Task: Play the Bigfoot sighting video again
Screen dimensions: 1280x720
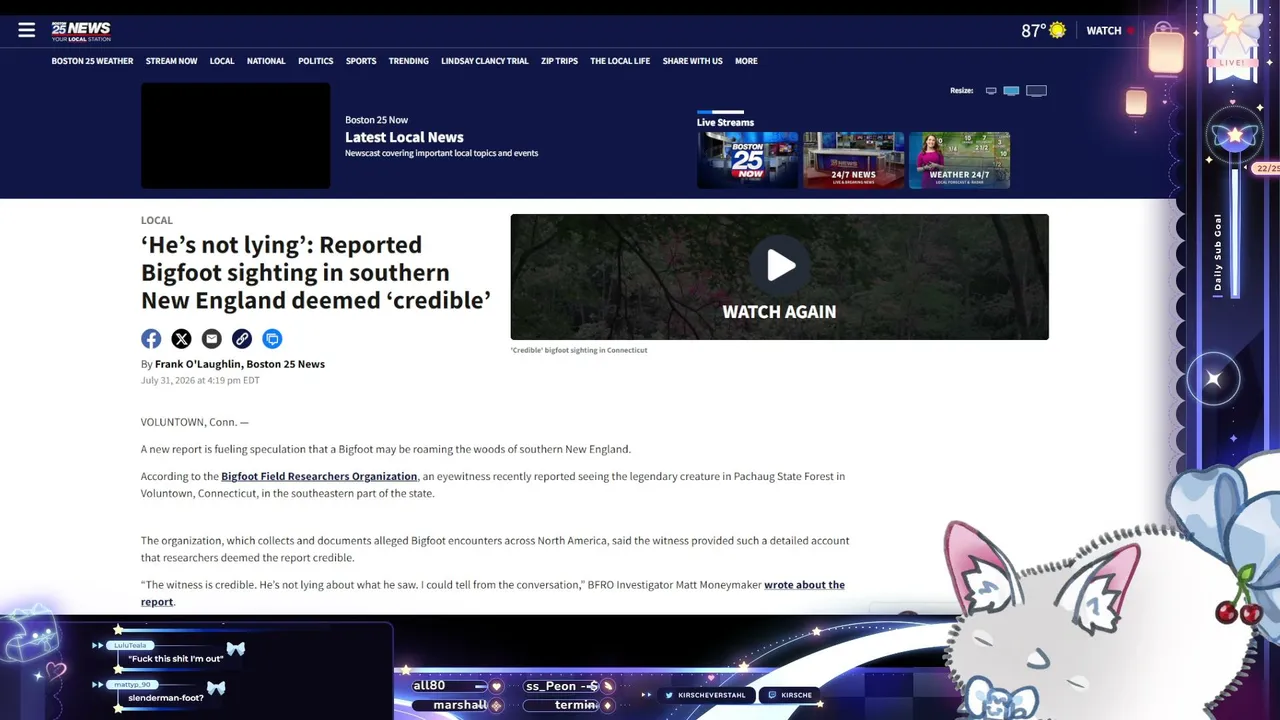Action: pyautogui.click(x=780, y=265)
